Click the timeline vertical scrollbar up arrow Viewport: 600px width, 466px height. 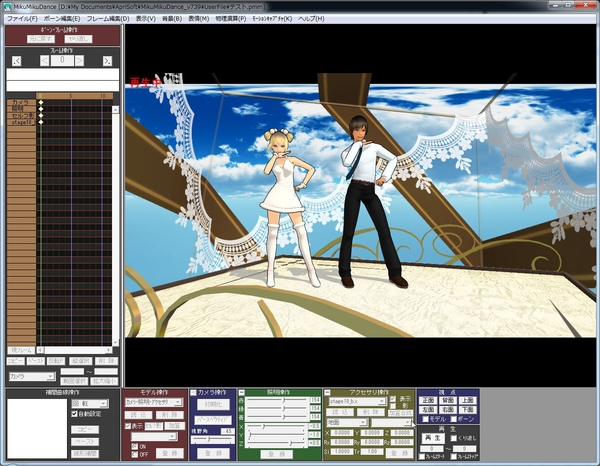115,110
